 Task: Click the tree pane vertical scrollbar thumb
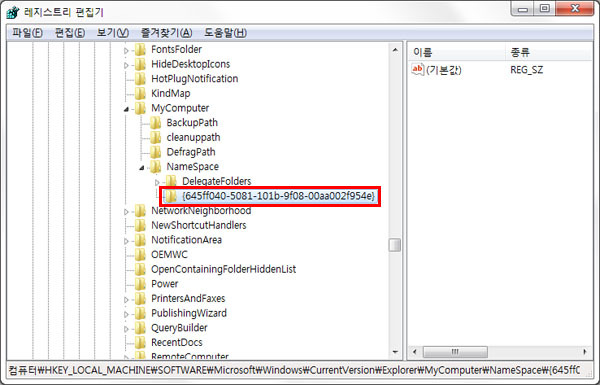coord(395,245)
